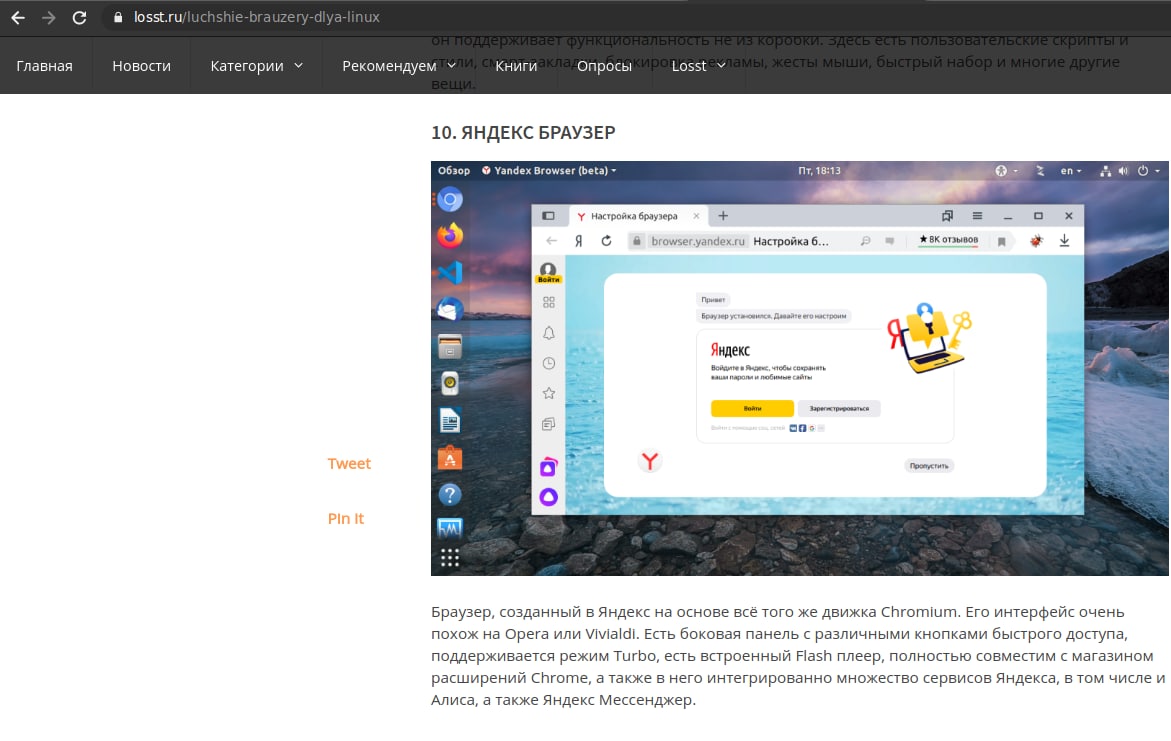
Task: Launch Firefox from the Ubuntu dock
Action: click(450, 235)
